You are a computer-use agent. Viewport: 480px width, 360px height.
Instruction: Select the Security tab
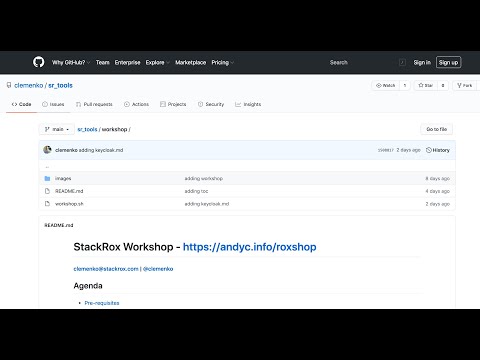211,104
